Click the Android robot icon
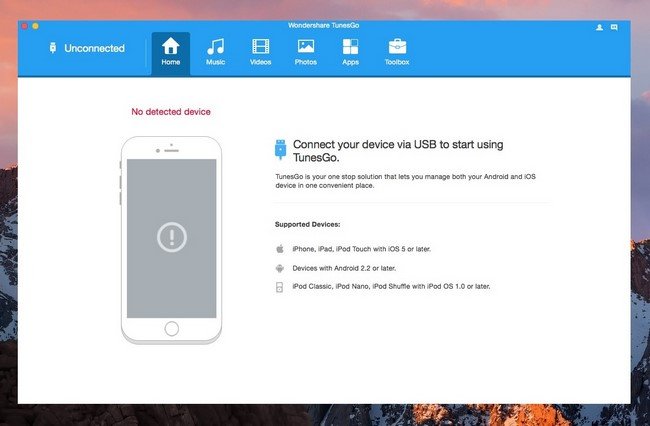The height and width of the screenshot is (426, 650). [280, 269]
